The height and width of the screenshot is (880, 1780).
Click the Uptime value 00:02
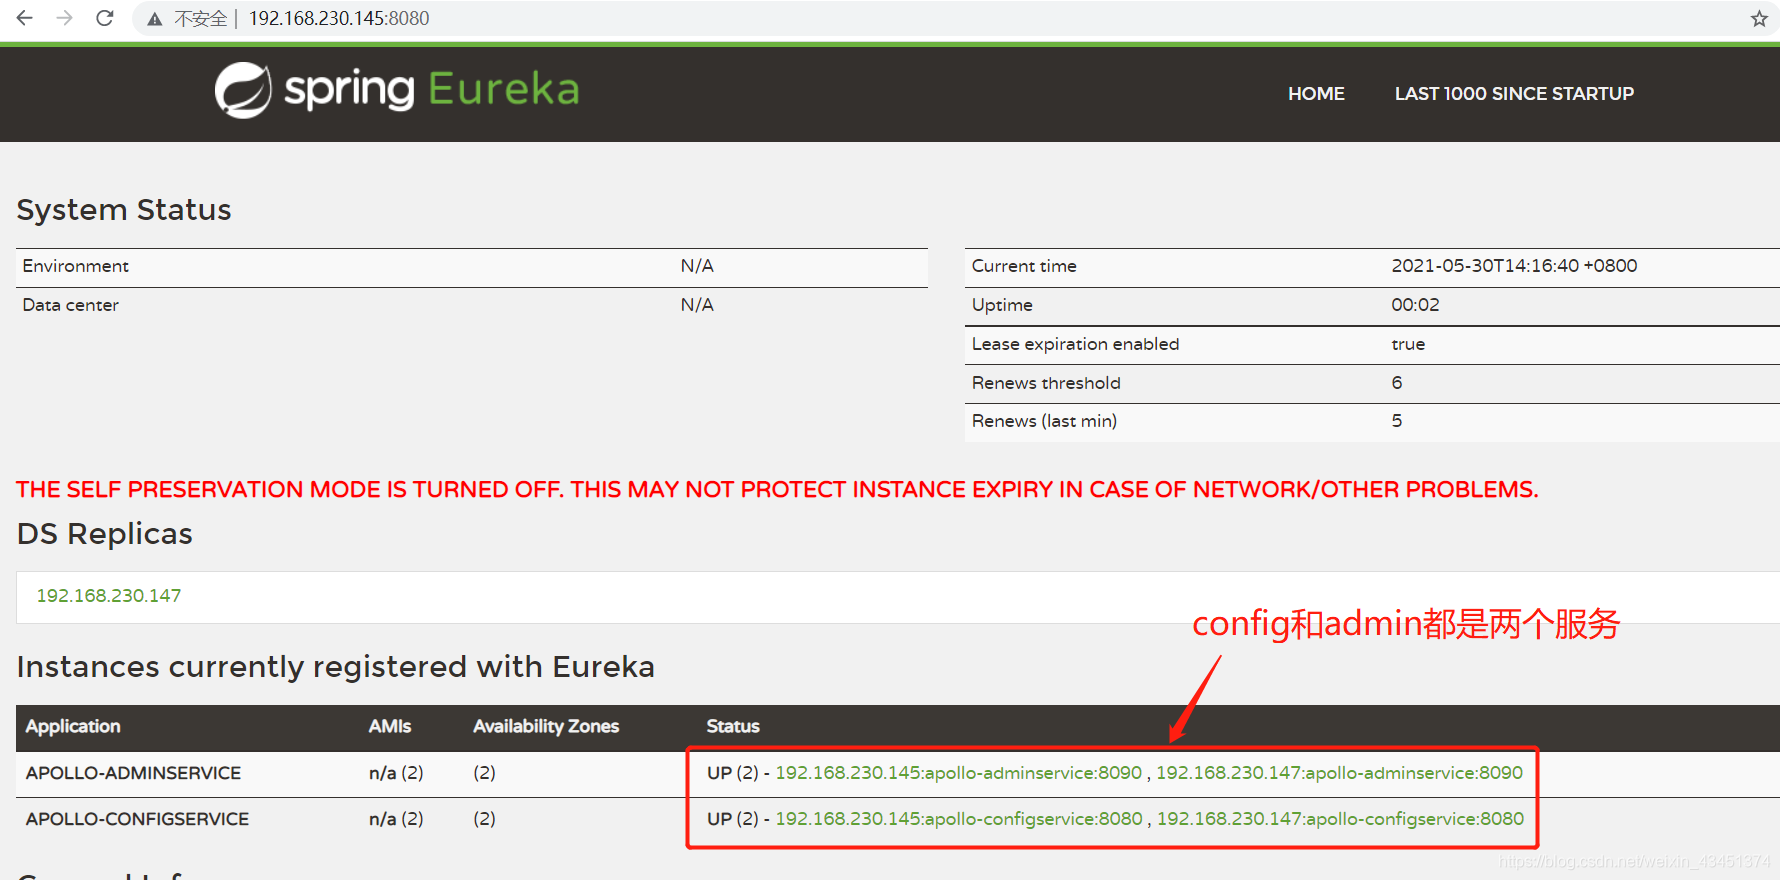[x=1415, y=305]
